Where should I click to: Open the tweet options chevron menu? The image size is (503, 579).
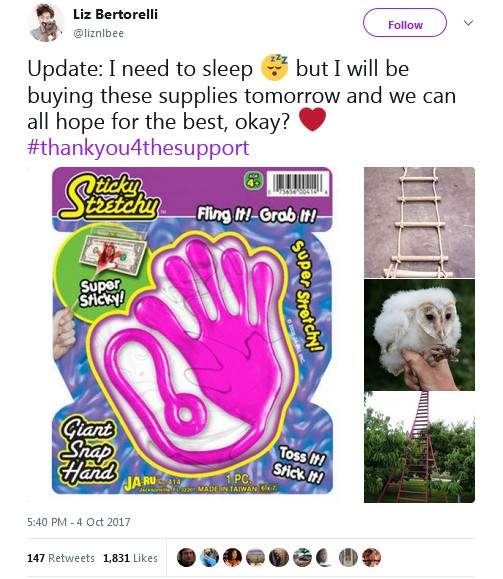pos(468,23)
